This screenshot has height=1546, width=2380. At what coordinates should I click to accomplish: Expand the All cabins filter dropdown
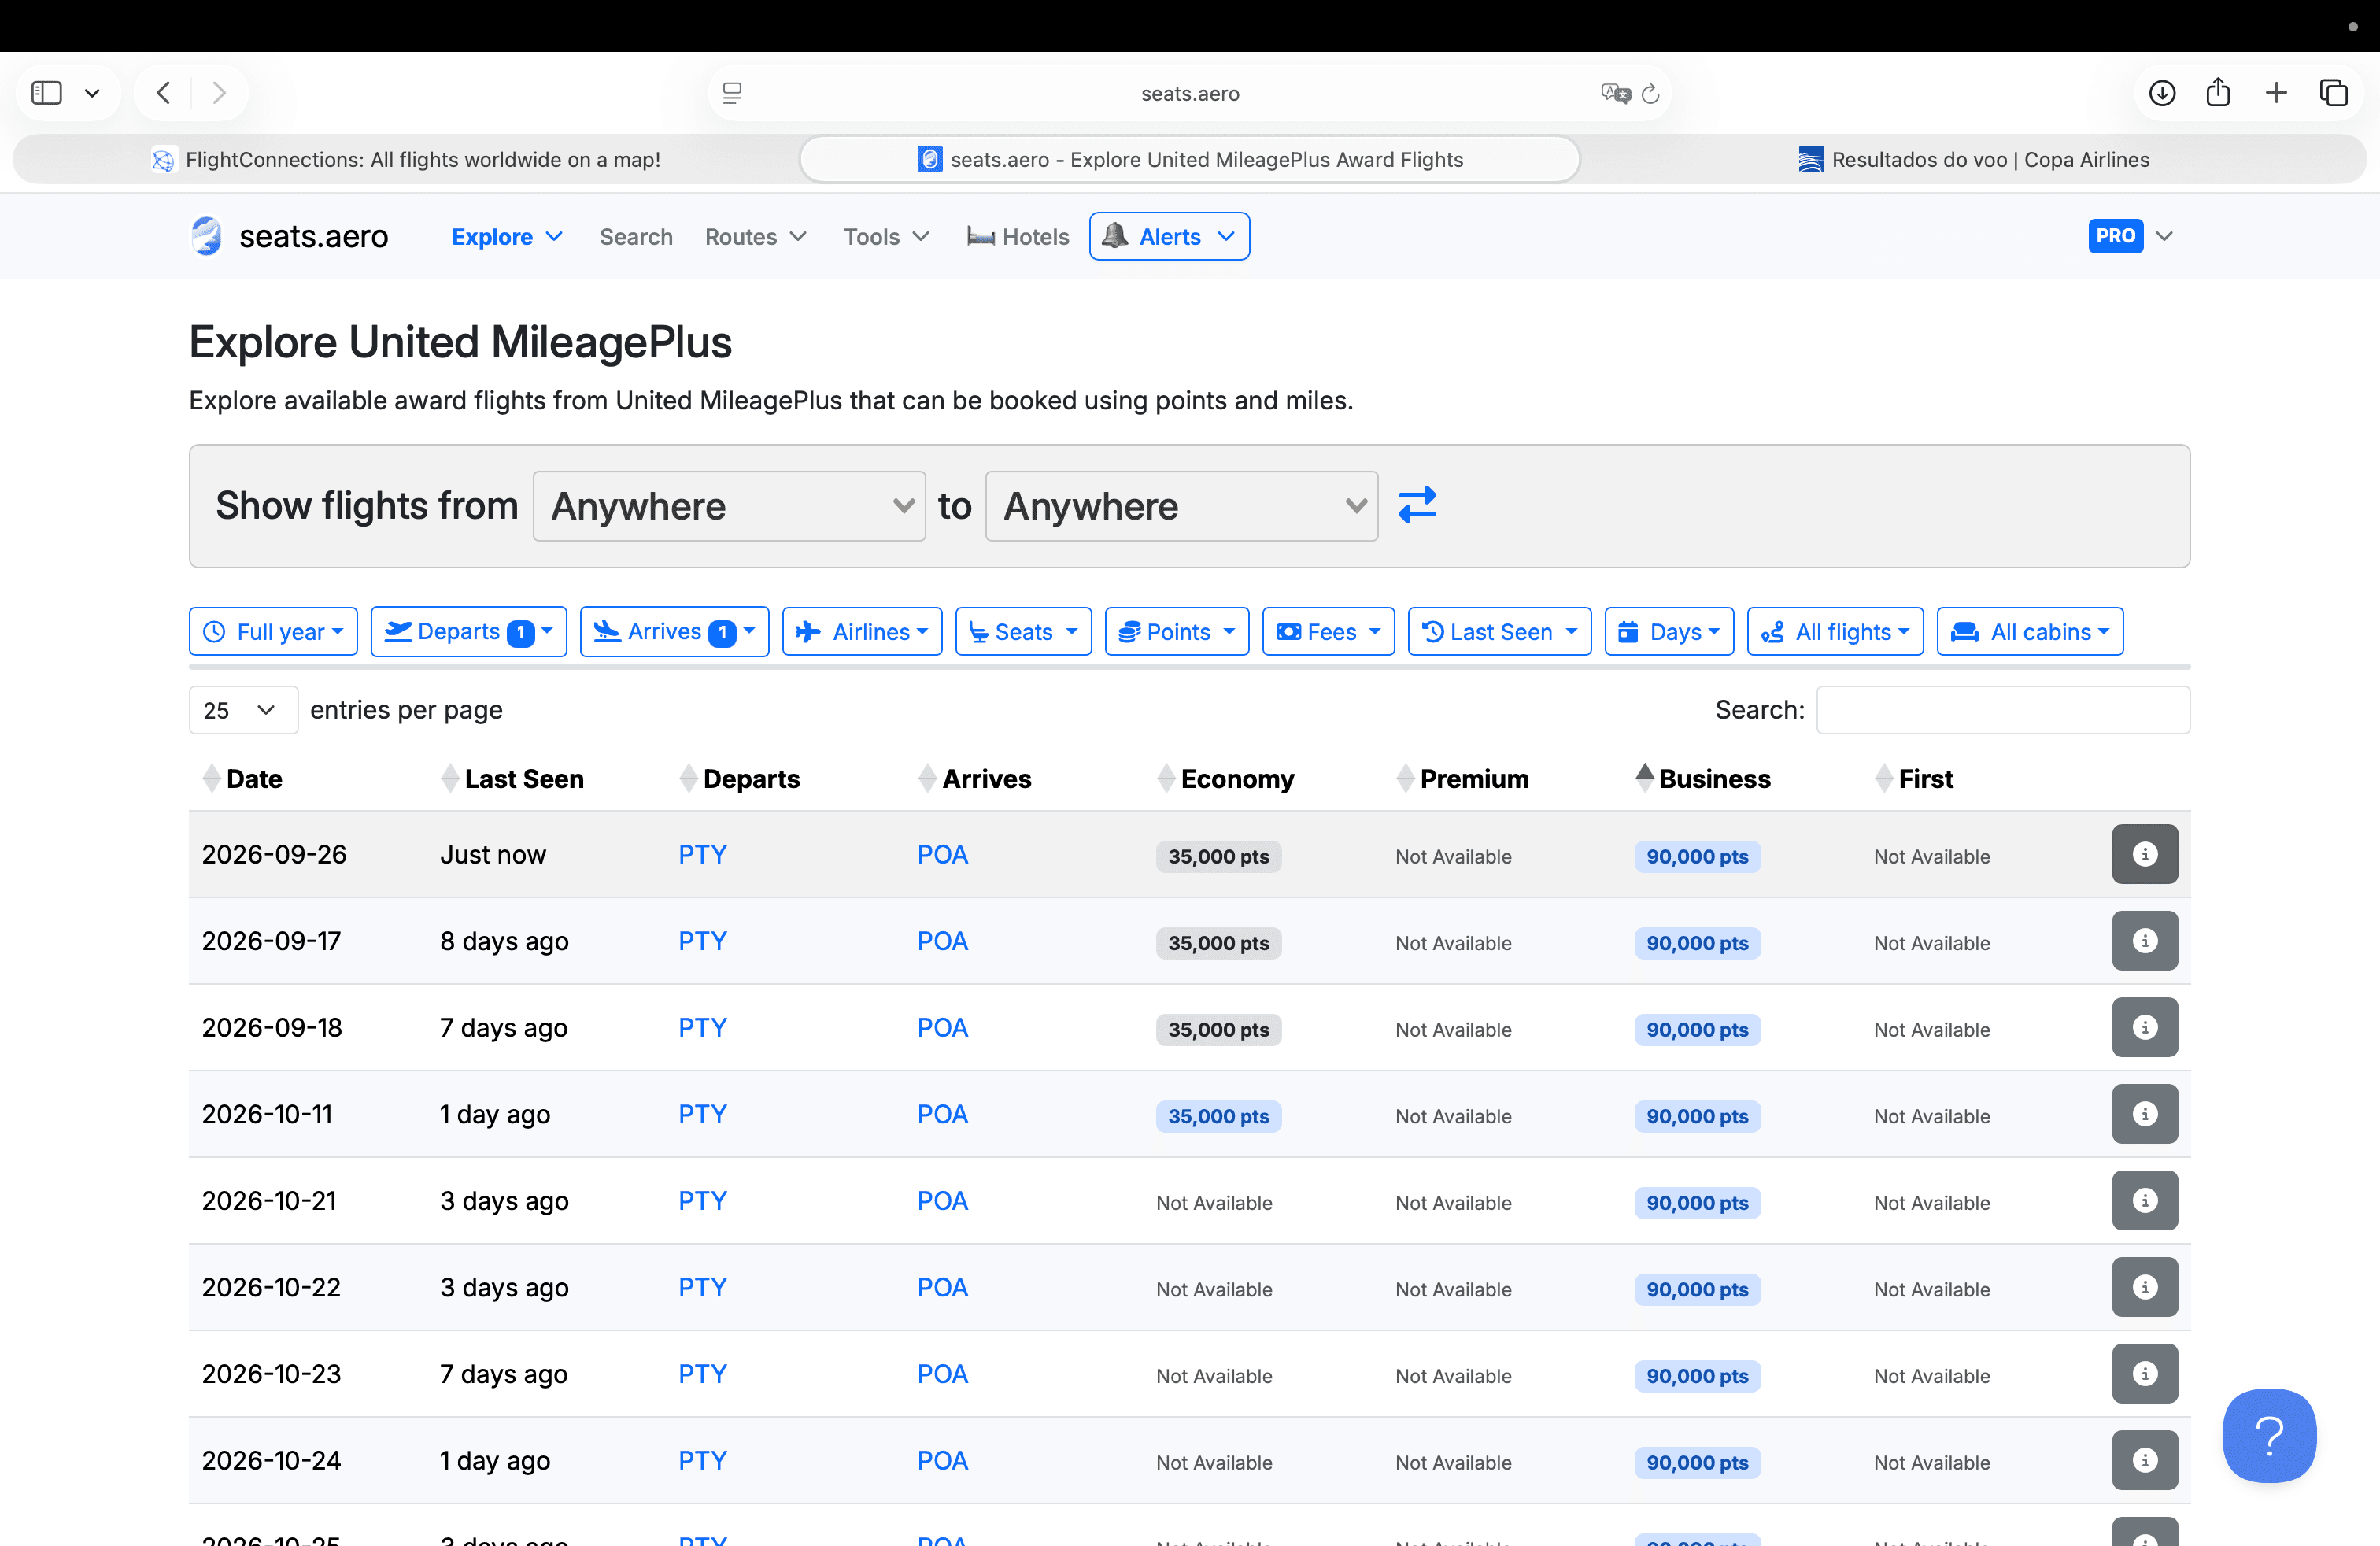[x=2030, y=631]
